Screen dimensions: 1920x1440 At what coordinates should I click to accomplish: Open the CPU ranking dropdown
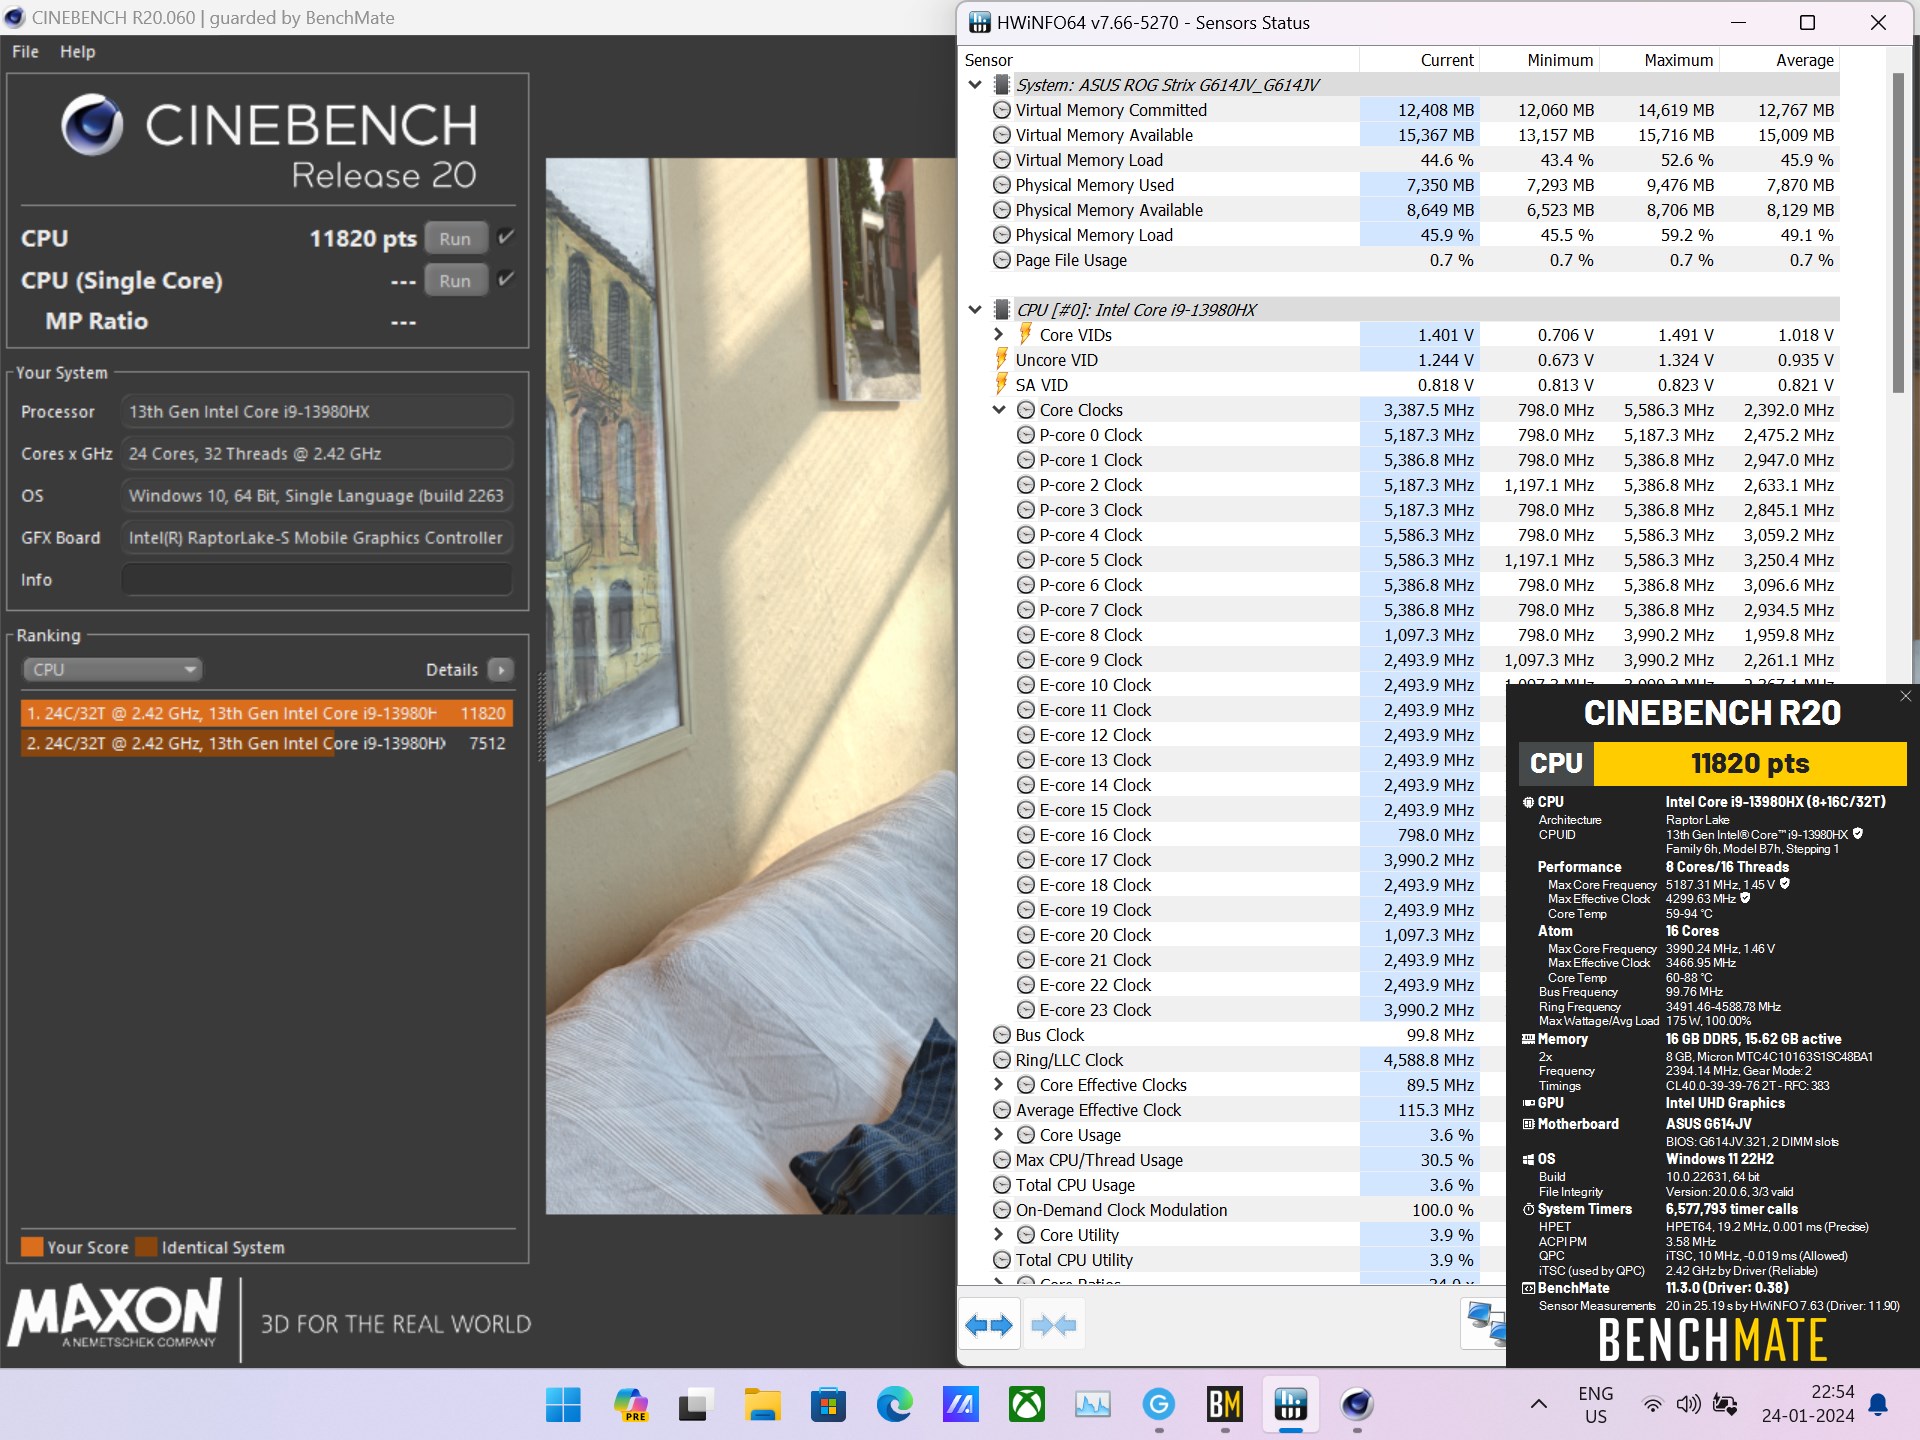[112, 669]
